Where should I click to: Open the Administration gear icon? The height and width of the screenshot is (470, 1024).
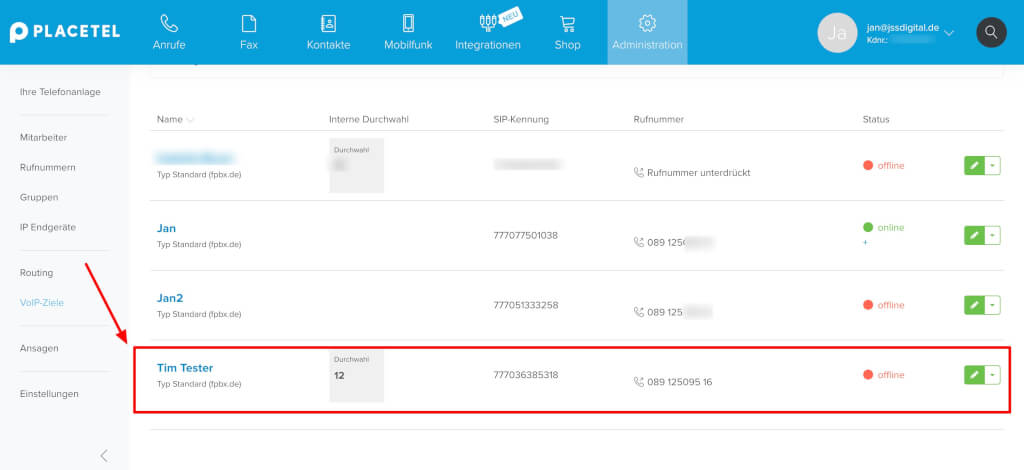click(x=647, y=24)
